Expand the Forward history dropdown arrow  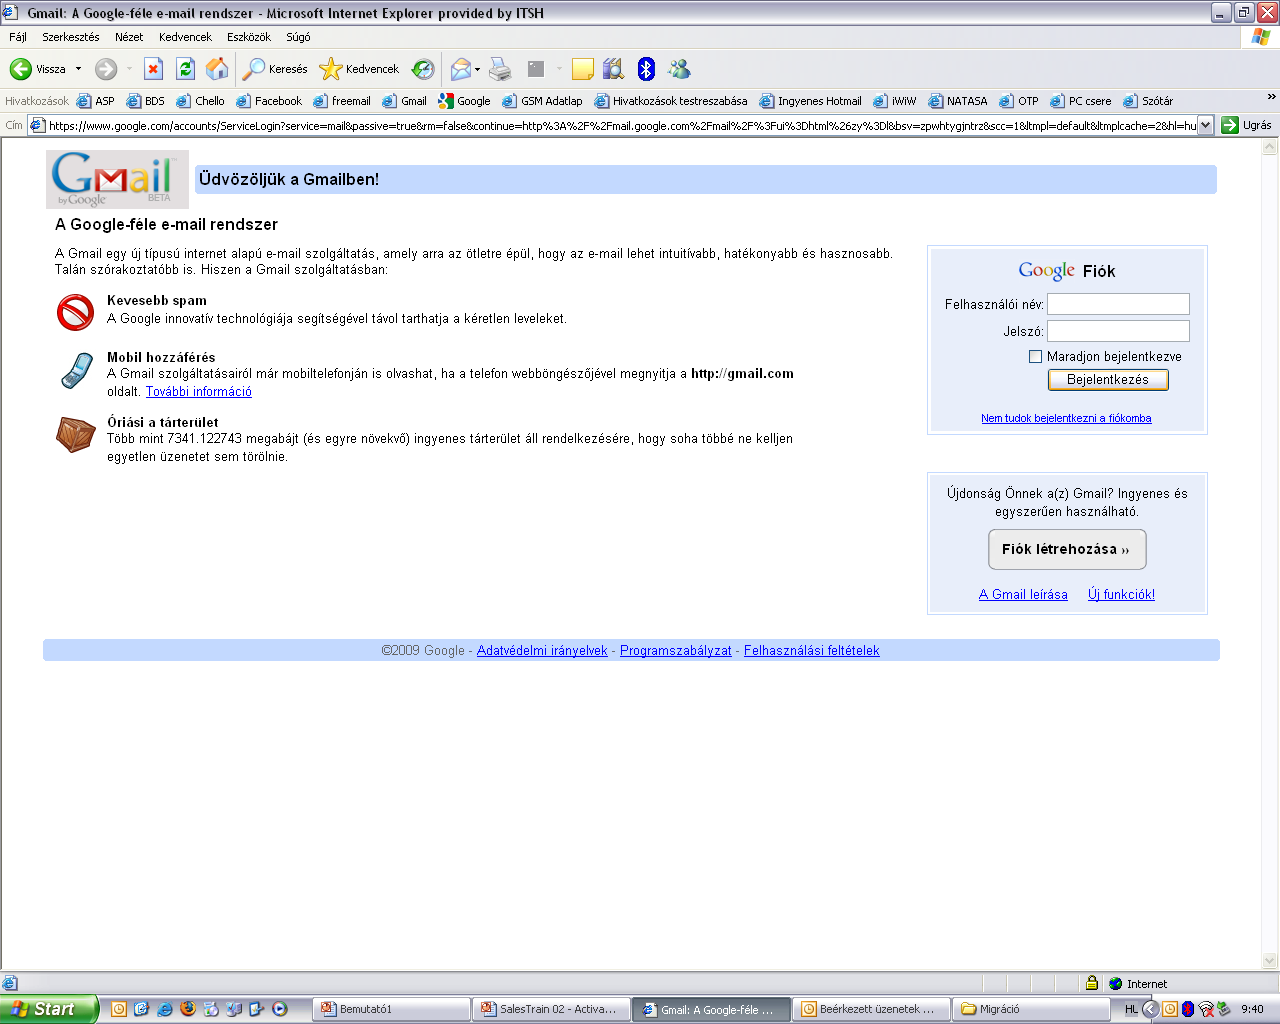129,69
